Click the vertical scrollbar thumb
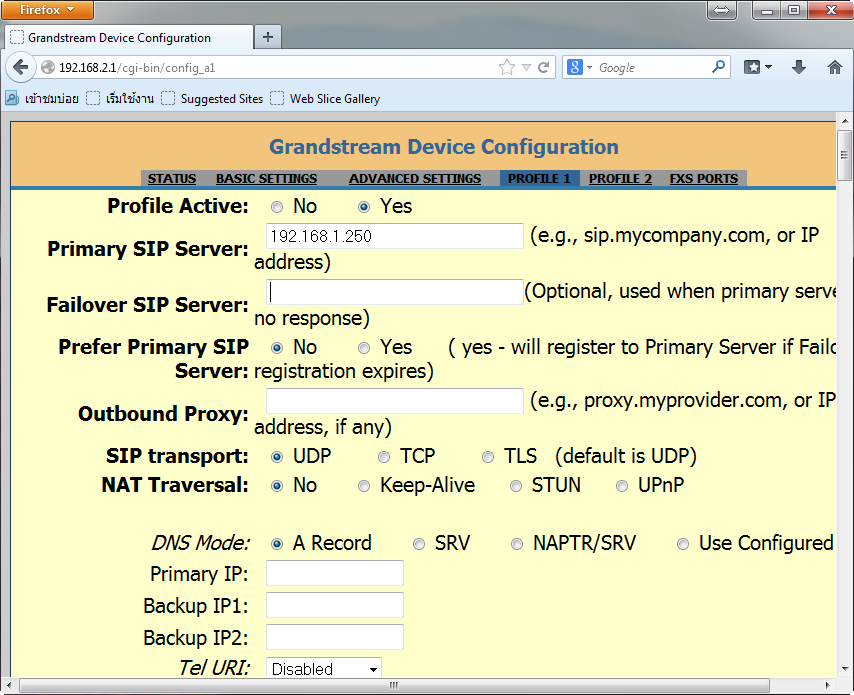This screenshot has width=854, height=695. pyautogui.click(x=844, y=155)
